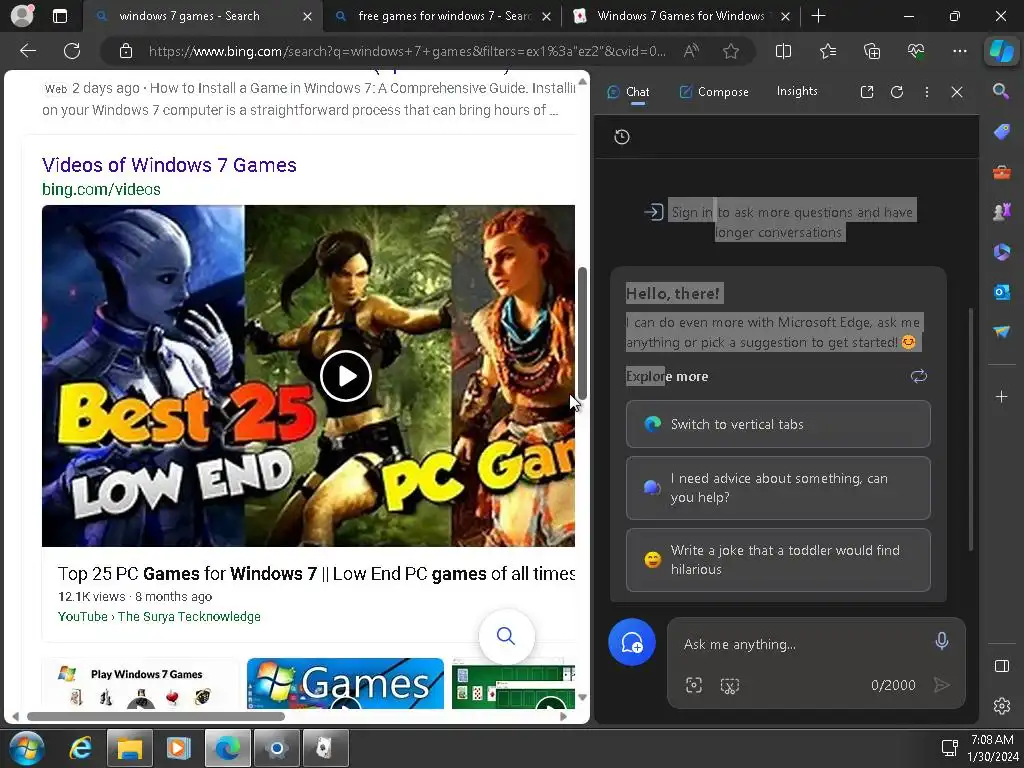
Task: Open Windows Media Player taskbar icon
Action: click(x=178, y=748)
